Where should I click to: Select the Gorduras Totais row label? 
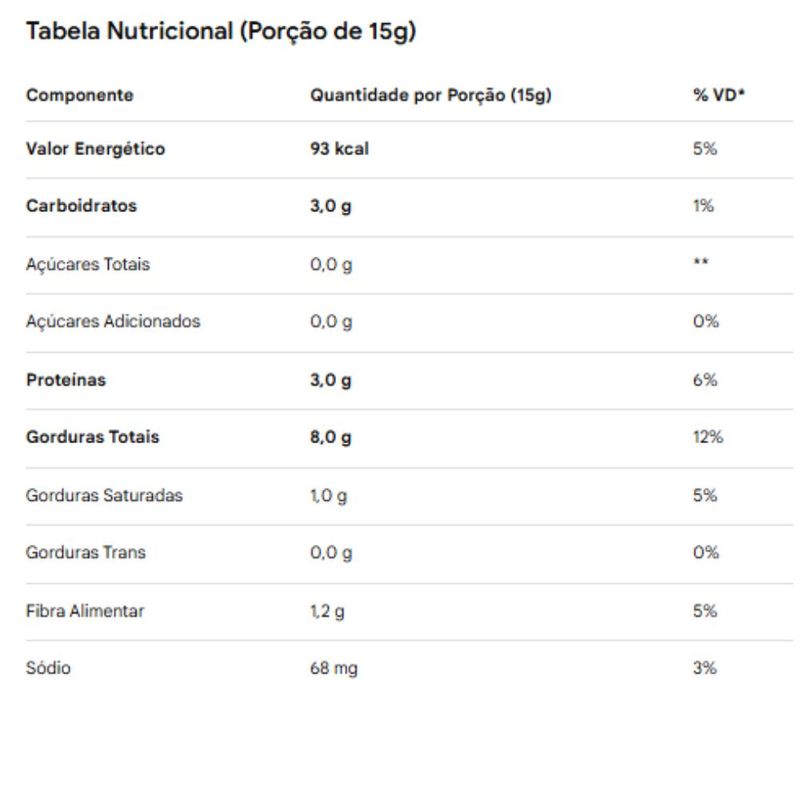pos(92,437)
